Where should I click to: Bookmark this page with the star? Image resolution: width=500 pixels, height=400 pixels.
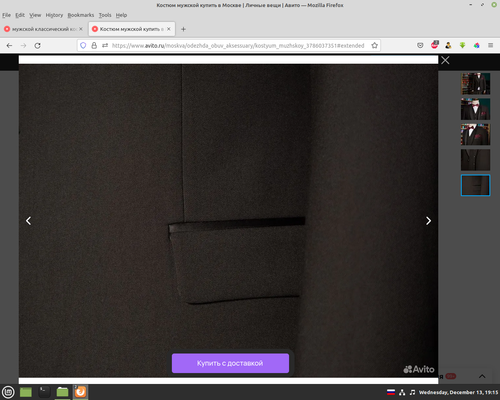coord(375,45)
